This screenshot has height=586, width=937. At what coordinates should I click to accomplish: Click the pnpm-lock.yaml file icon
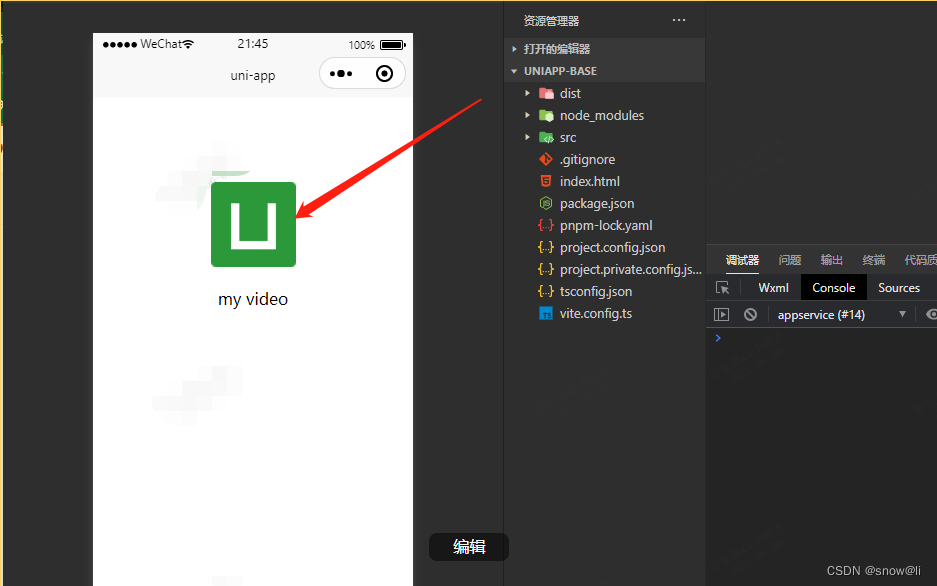pos(546,225)
